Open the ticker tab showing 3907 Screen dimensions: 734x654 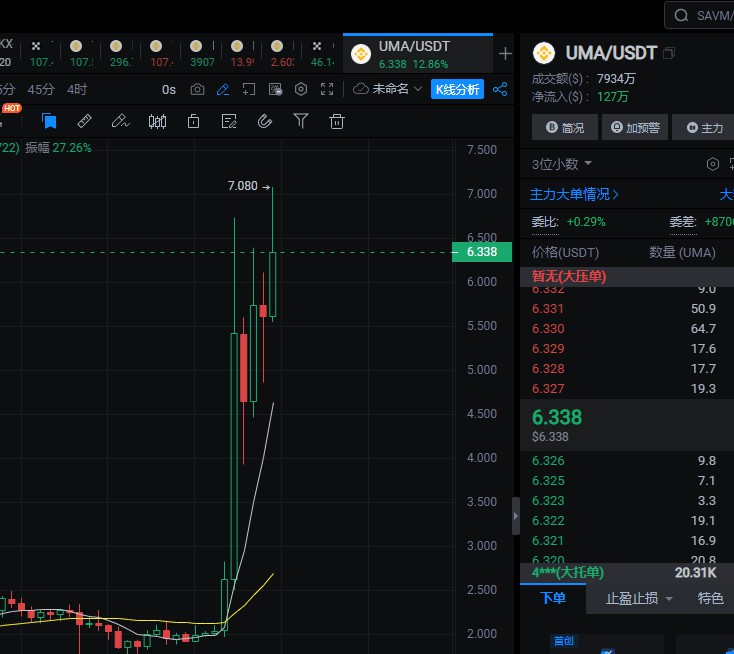(202, 54)
